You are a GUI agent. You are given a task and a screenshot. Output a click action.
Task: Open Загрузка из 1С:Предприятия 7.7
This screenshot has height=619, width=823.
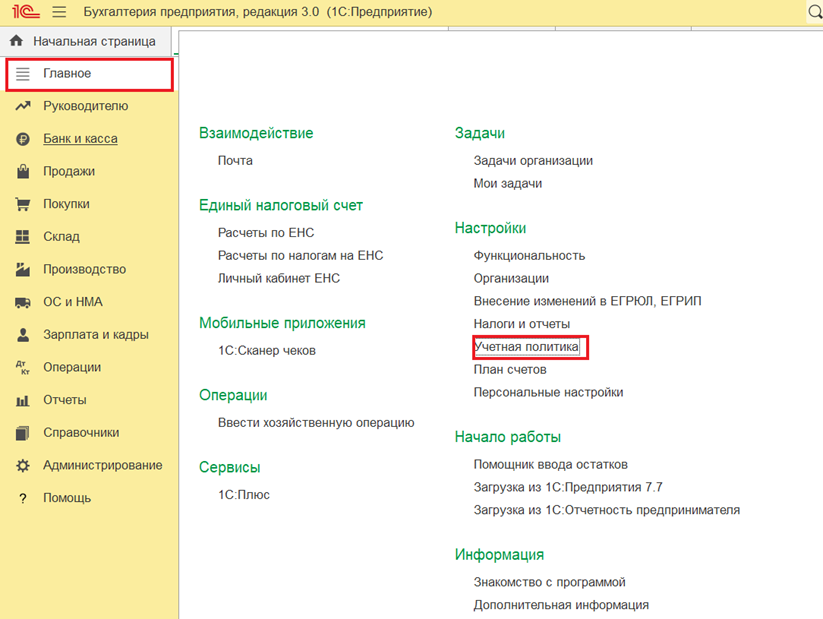[568, 487]
